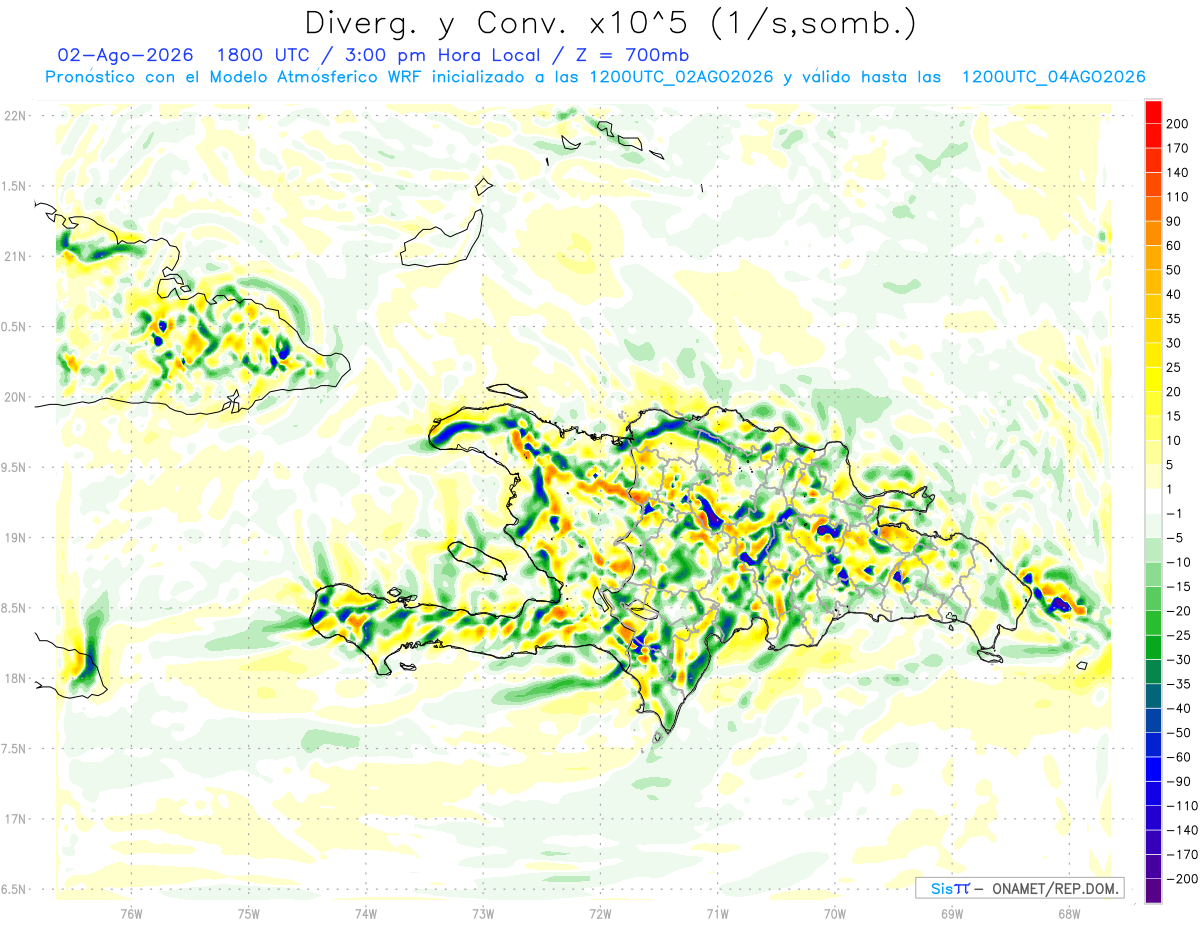Click the 'Sis' logo in the credit box

pos(942,888)
